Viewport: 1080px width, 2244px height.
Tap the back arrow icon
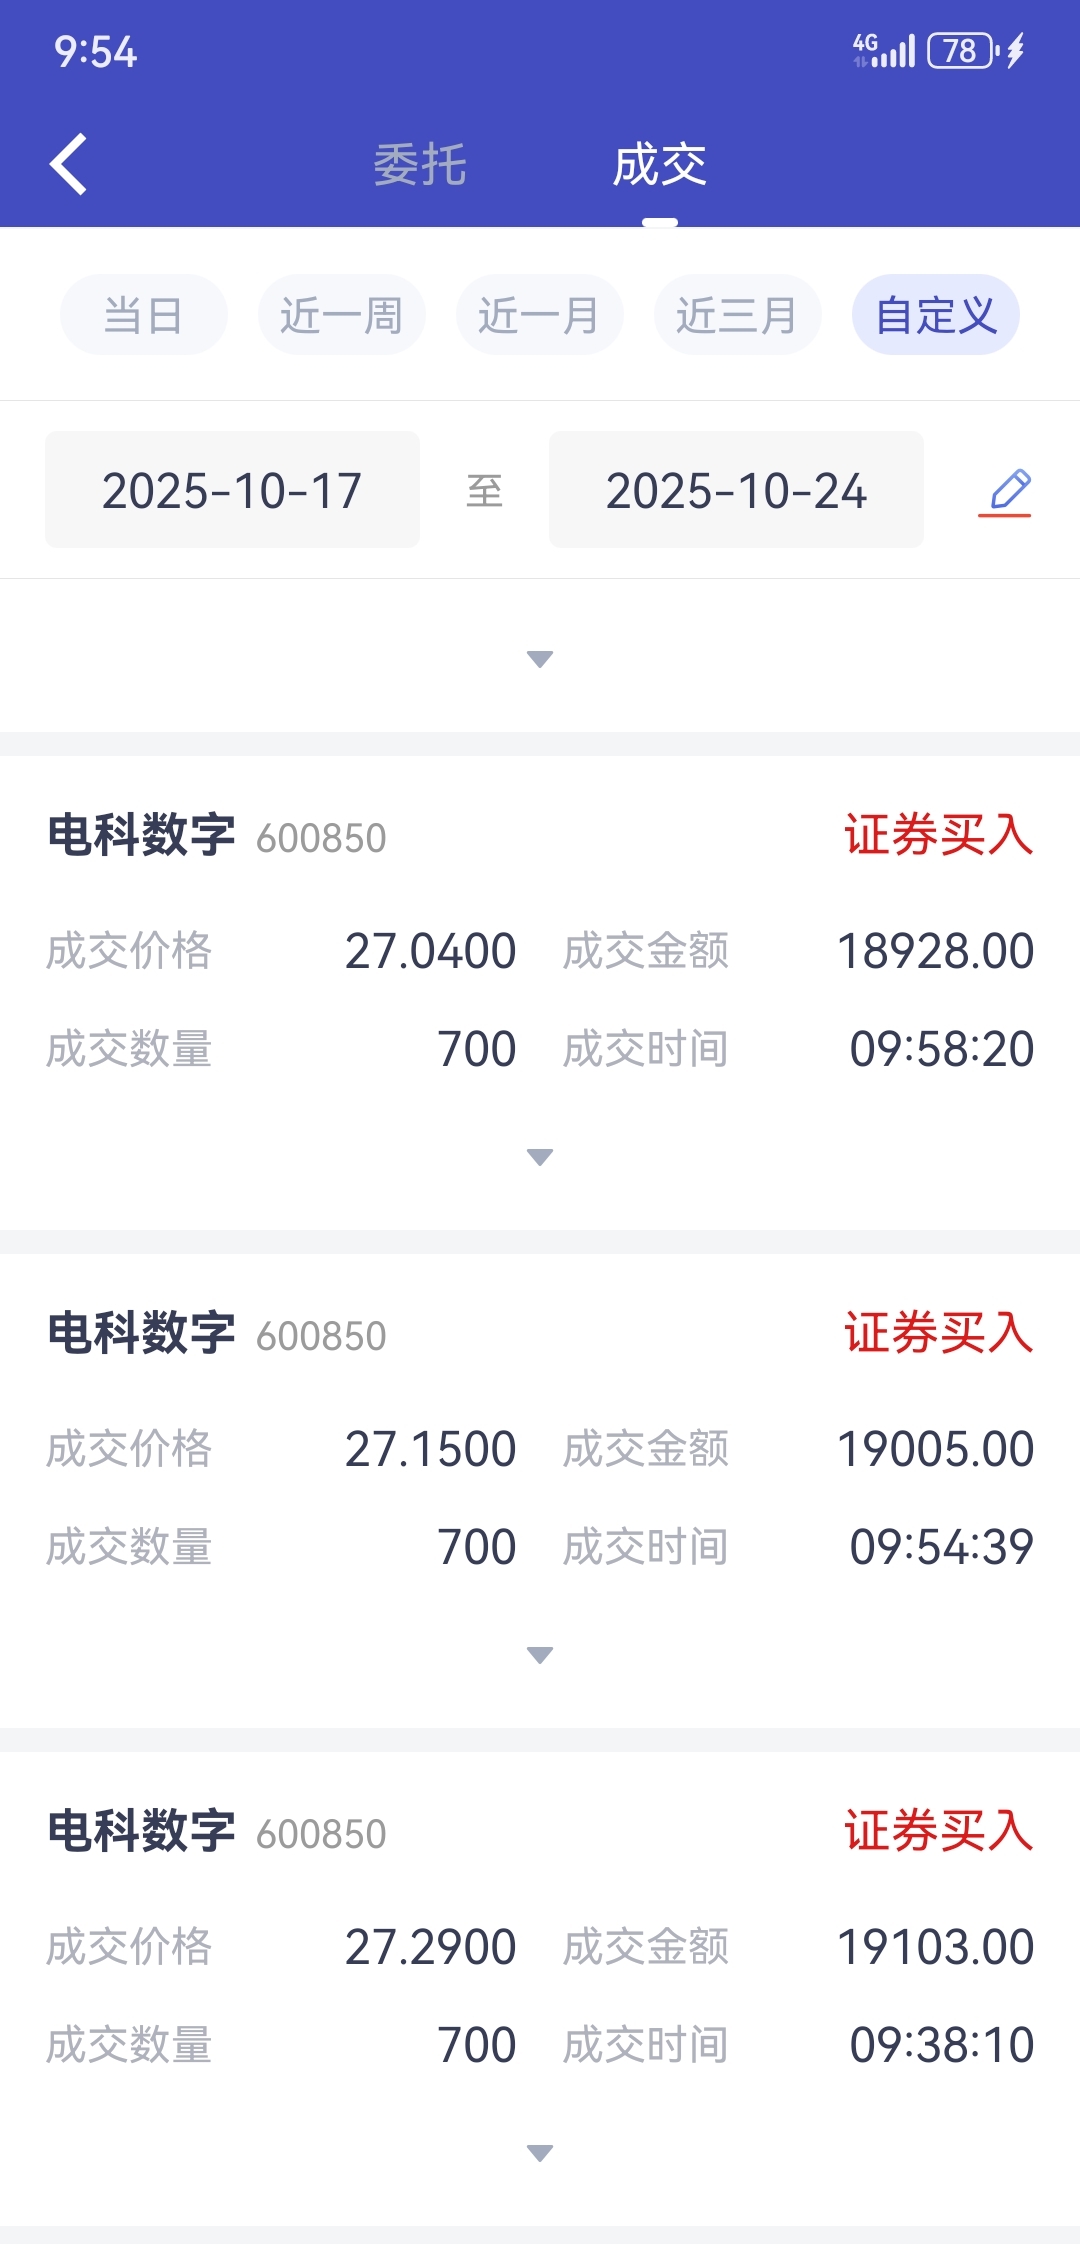(x=68, y=164)
